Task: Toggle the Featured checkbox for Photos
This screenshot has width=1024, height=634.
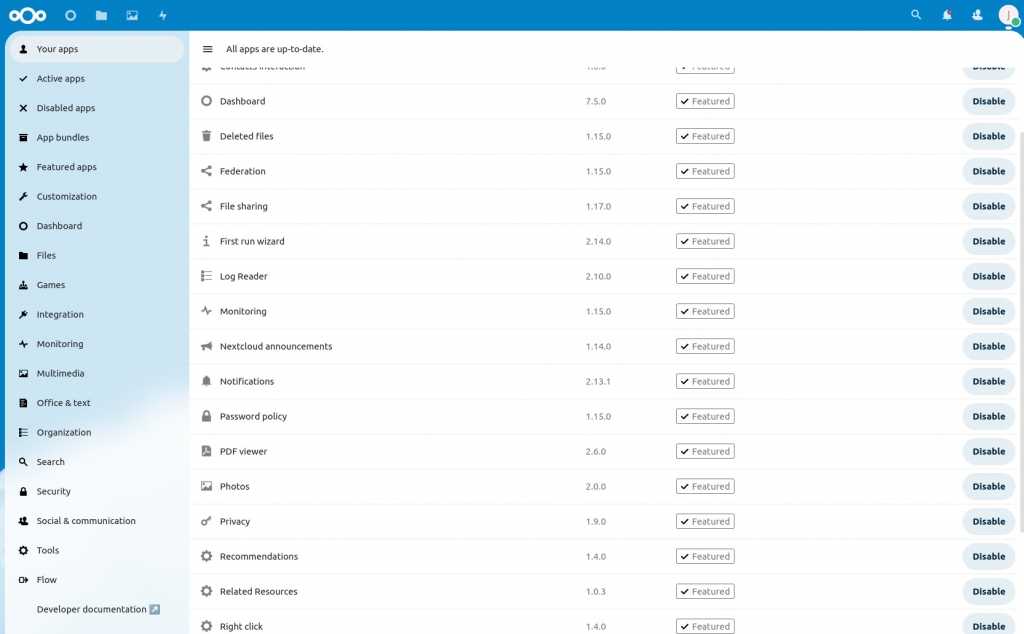Action: click(x=705, y=486)
